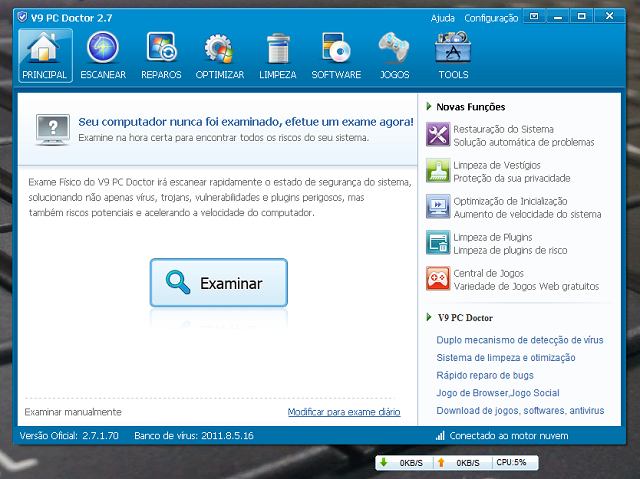This screenshot has width=640, height=479.
Task: Click the Limpeza de Plugins icon
Action: 438,242
